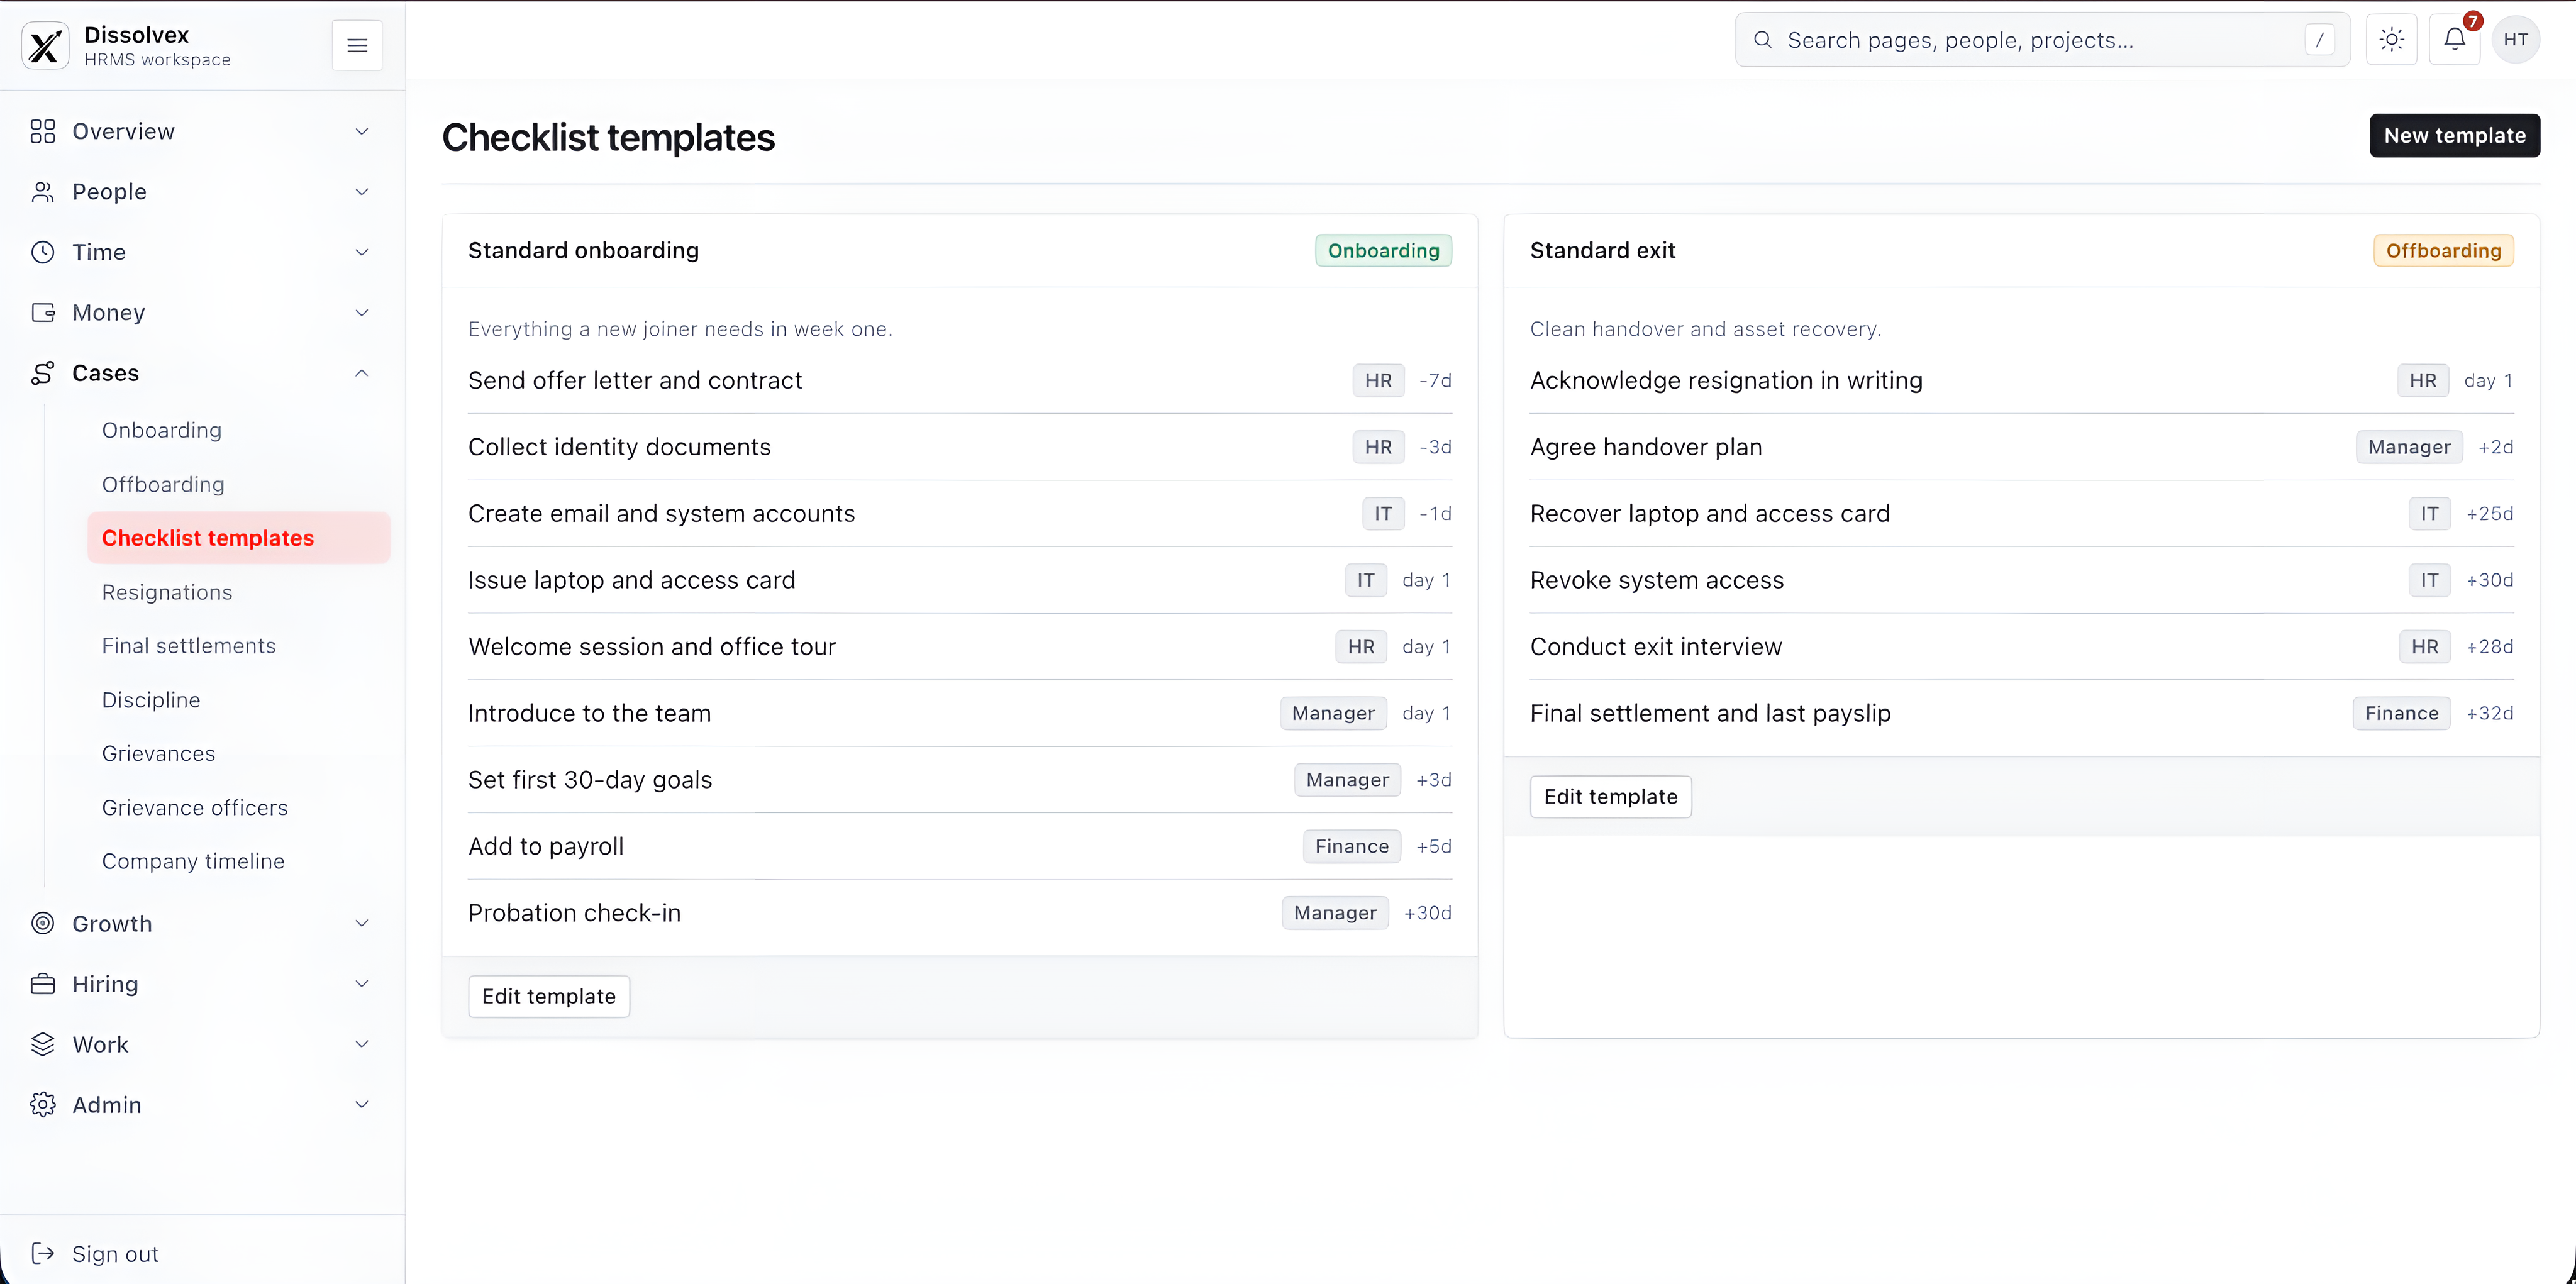Expand Time section chevron
2576x1284 pixels.
click(362, 252)
